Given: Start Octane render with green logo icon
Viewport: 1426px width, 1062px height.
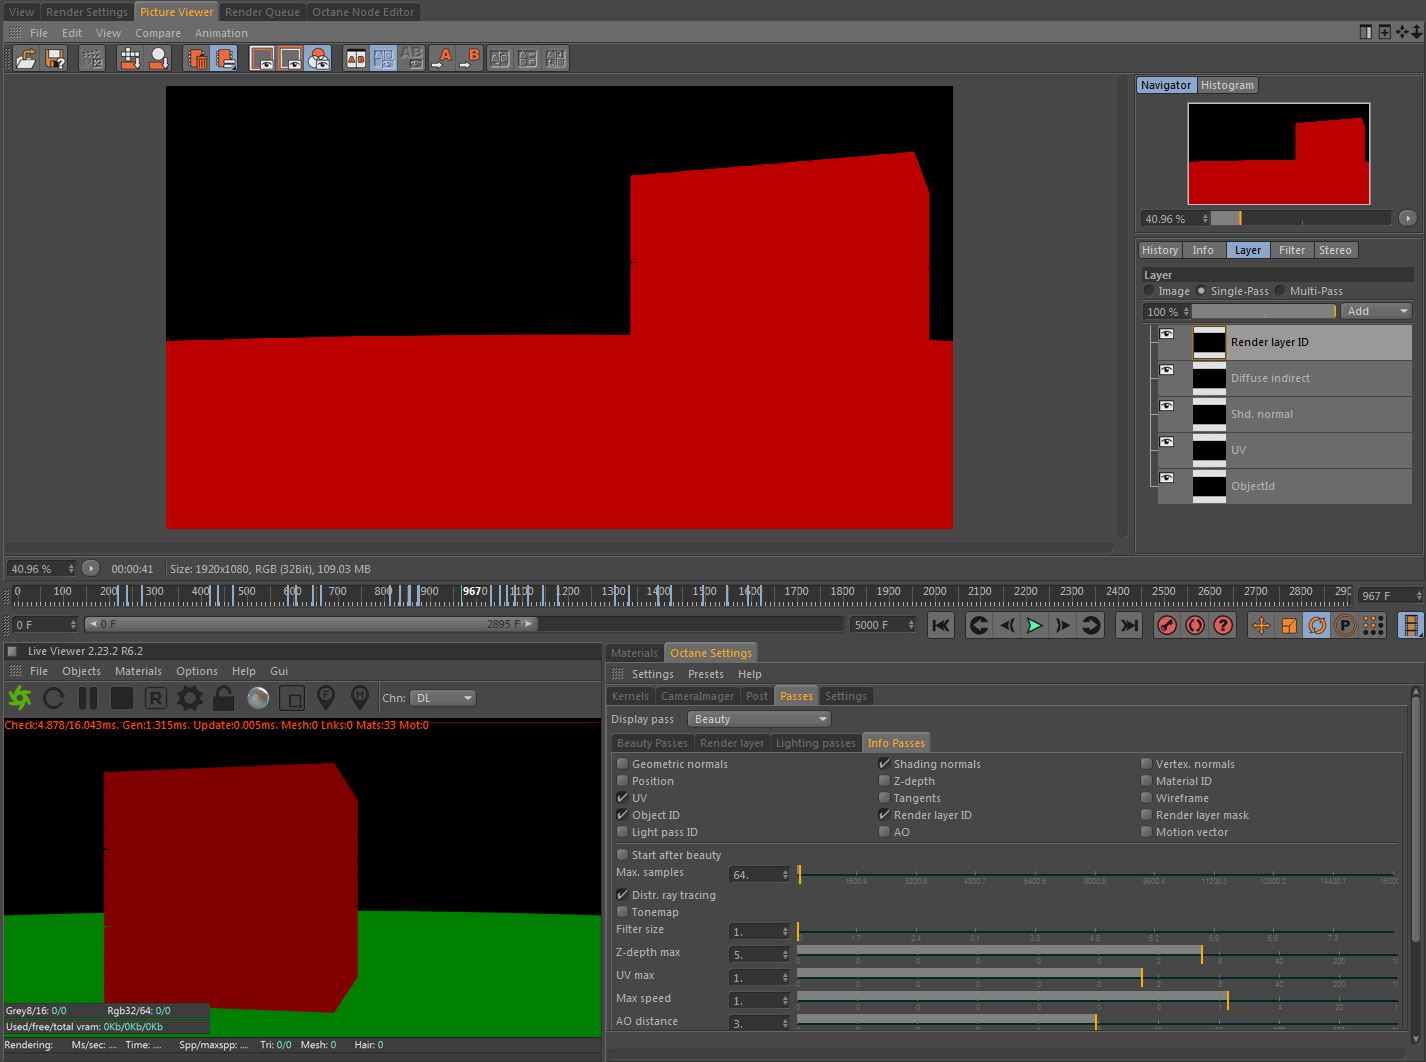Looking at the screenshot, I should click(20, 698).
